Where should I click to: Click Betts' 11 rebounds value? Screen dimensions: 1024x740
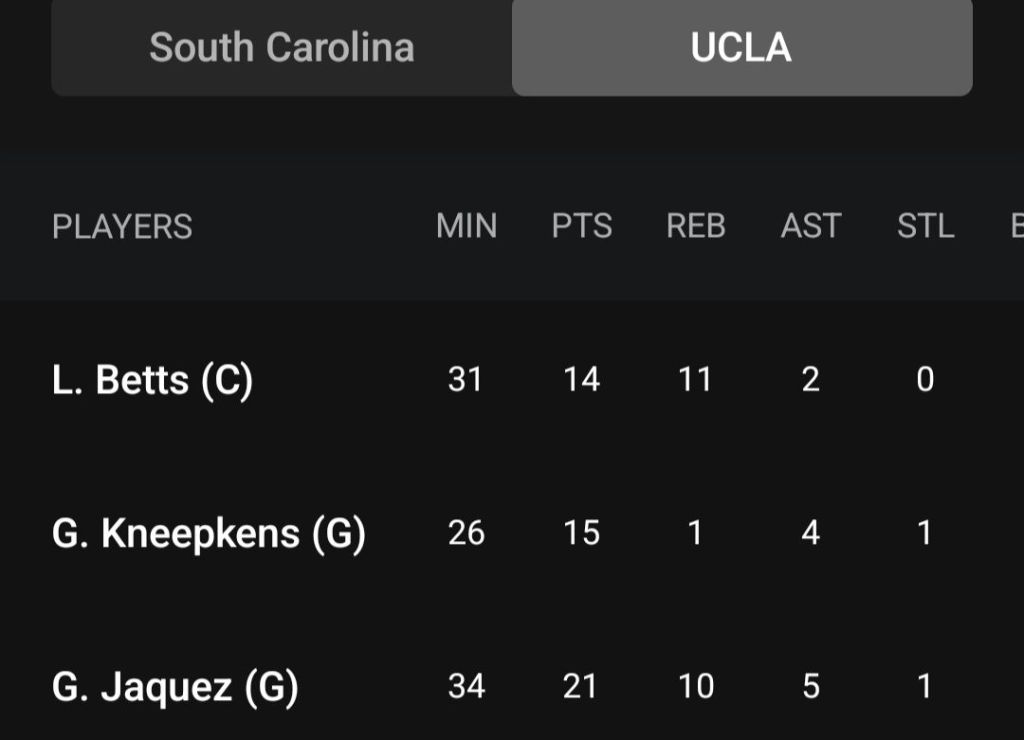pyautogui.click(x=695, y=380)
